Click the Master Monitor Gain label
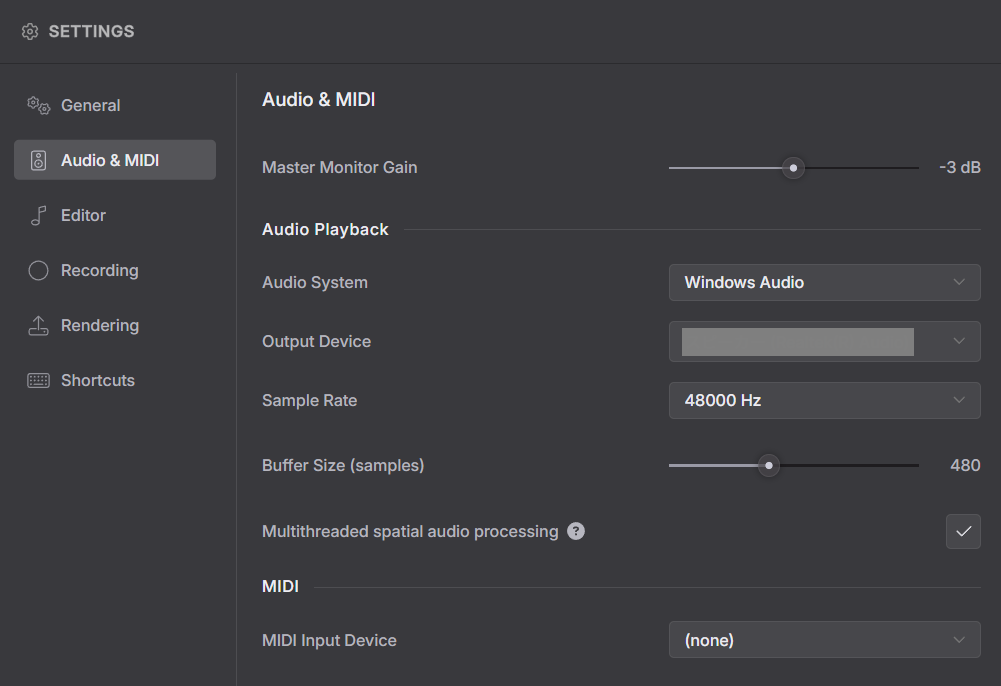The height and width of the screenshot is (686, 1001). coord(340,167)
